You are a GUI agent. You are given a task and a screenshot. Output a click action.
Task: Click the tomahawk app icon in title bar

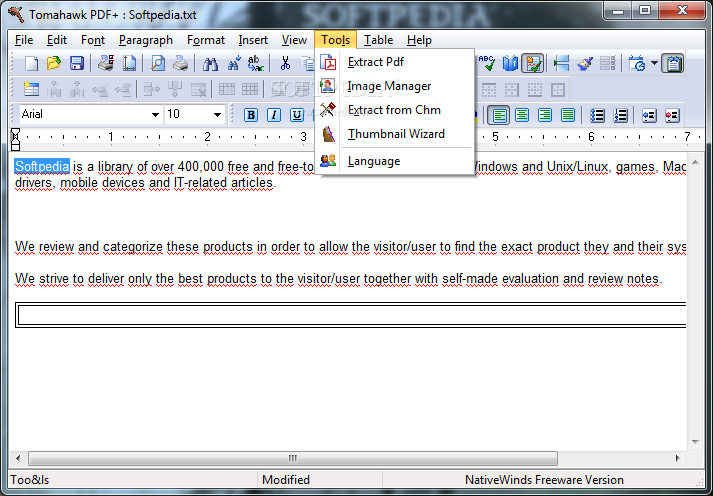click(16, 15)
